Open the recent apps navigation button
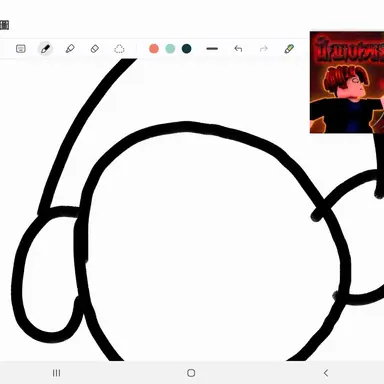Image resolution: width=384 pixels, height=384 pixels. click(x=57, y=373)
